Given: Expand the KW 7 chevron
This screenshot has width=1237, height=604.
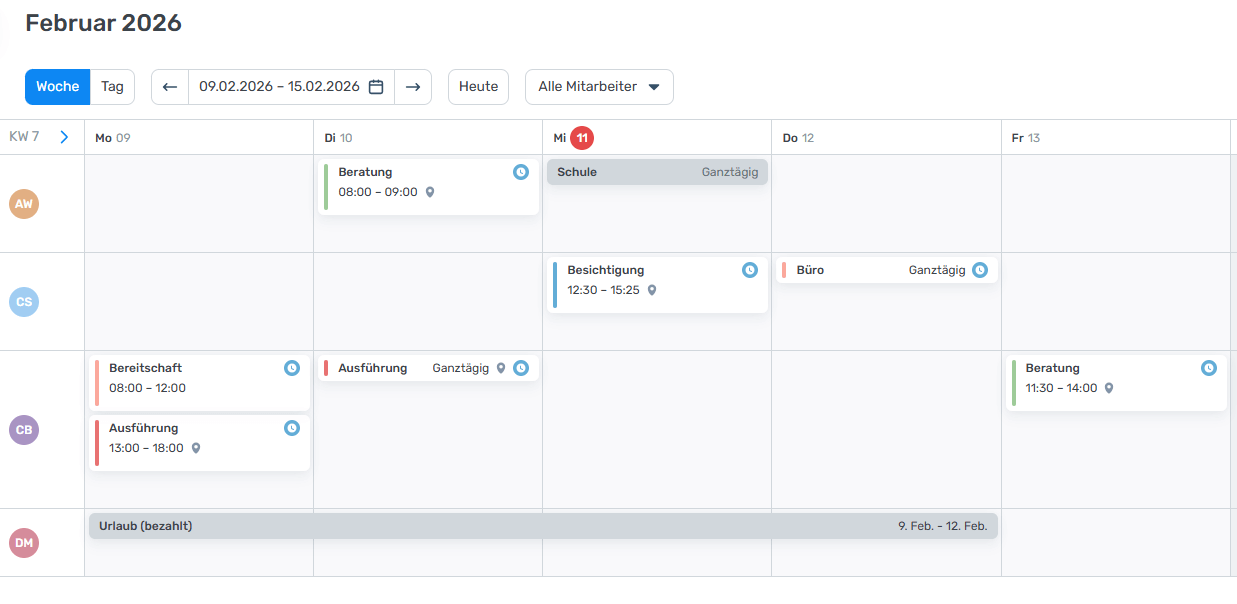Looking at the screenshot, I should click(x=64, y=137).
